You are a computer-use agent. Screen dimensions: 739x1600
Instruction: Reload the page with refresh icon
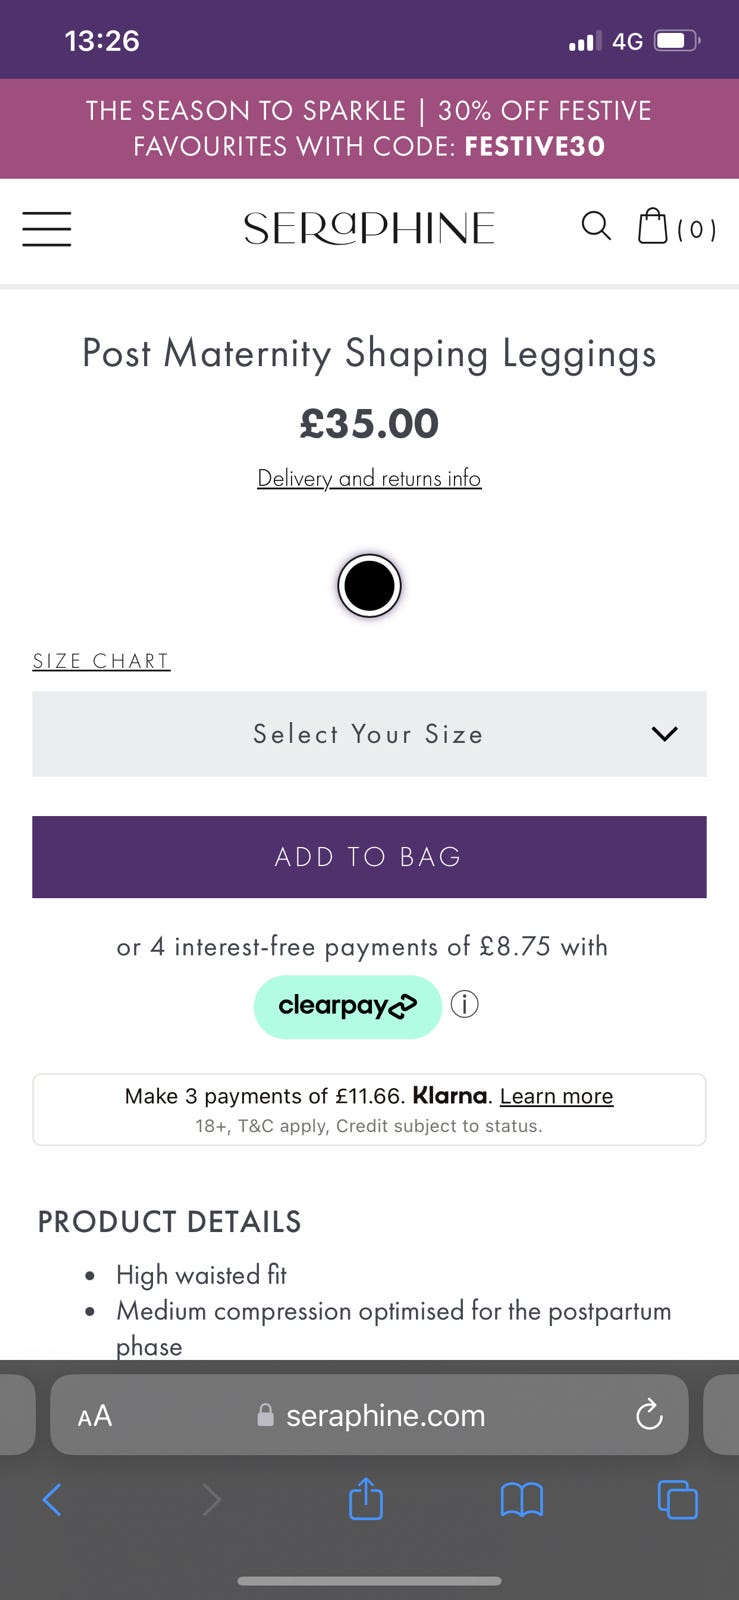pos(649,1415)
